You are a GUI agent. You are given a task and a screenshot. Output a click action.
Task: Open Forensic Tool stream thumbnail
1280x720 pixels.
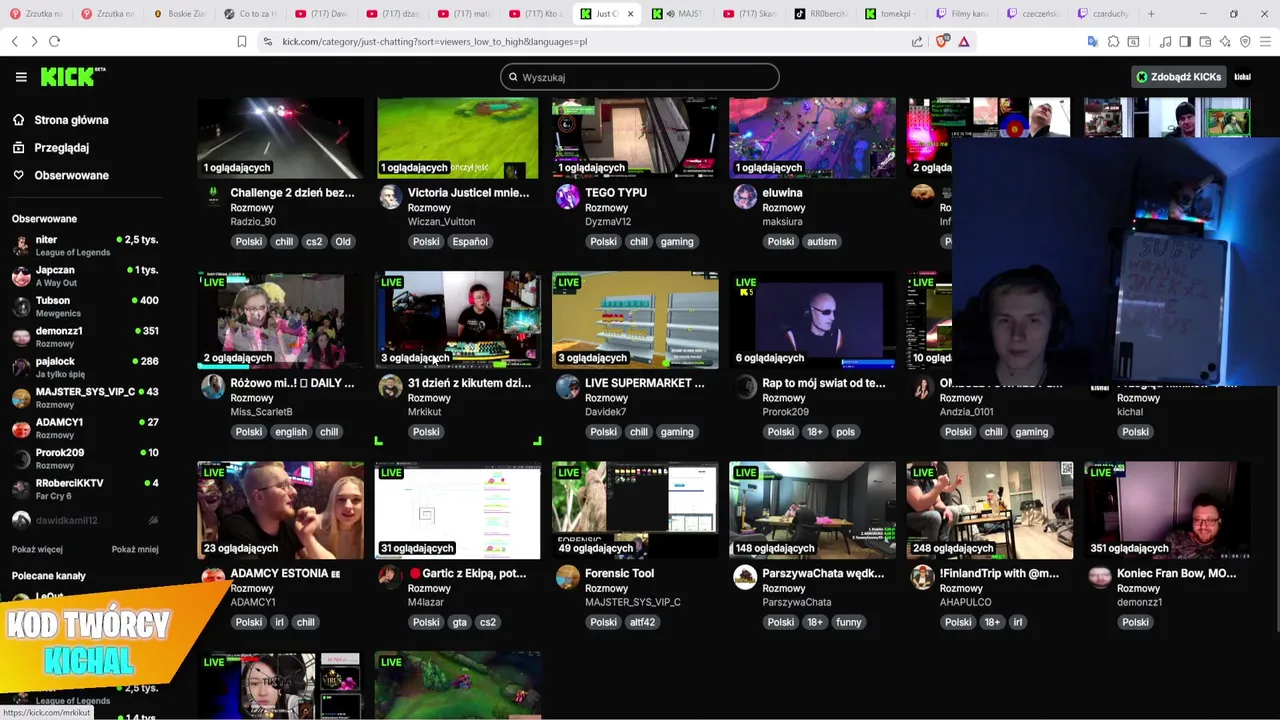(635, 510)
